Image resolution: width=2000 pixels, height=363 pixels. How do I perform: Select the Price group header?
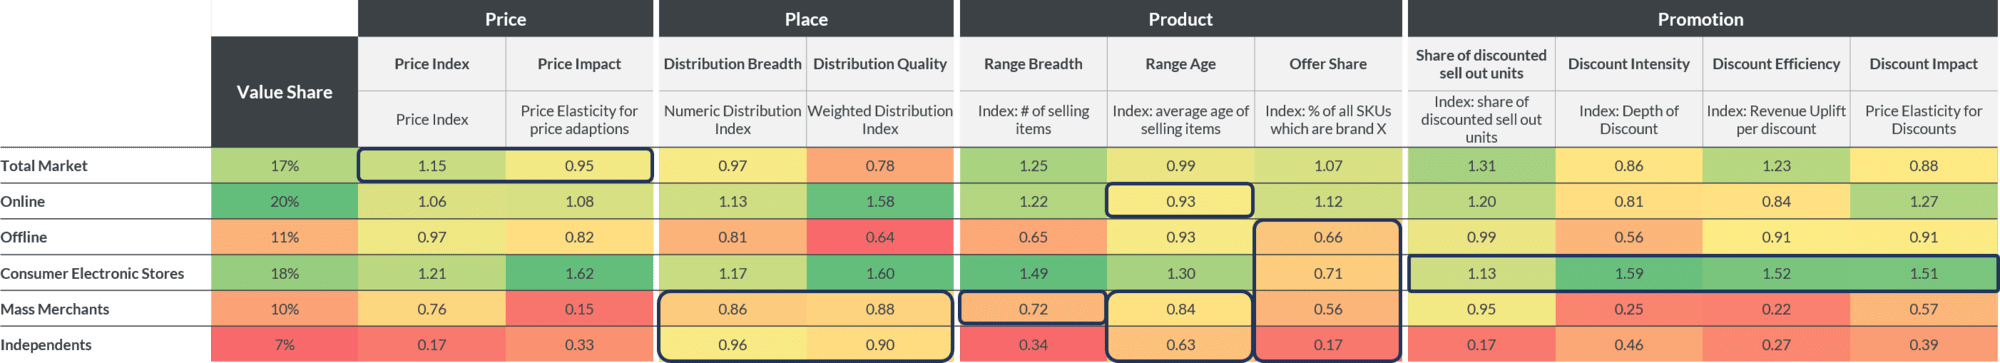click(505, 19)
